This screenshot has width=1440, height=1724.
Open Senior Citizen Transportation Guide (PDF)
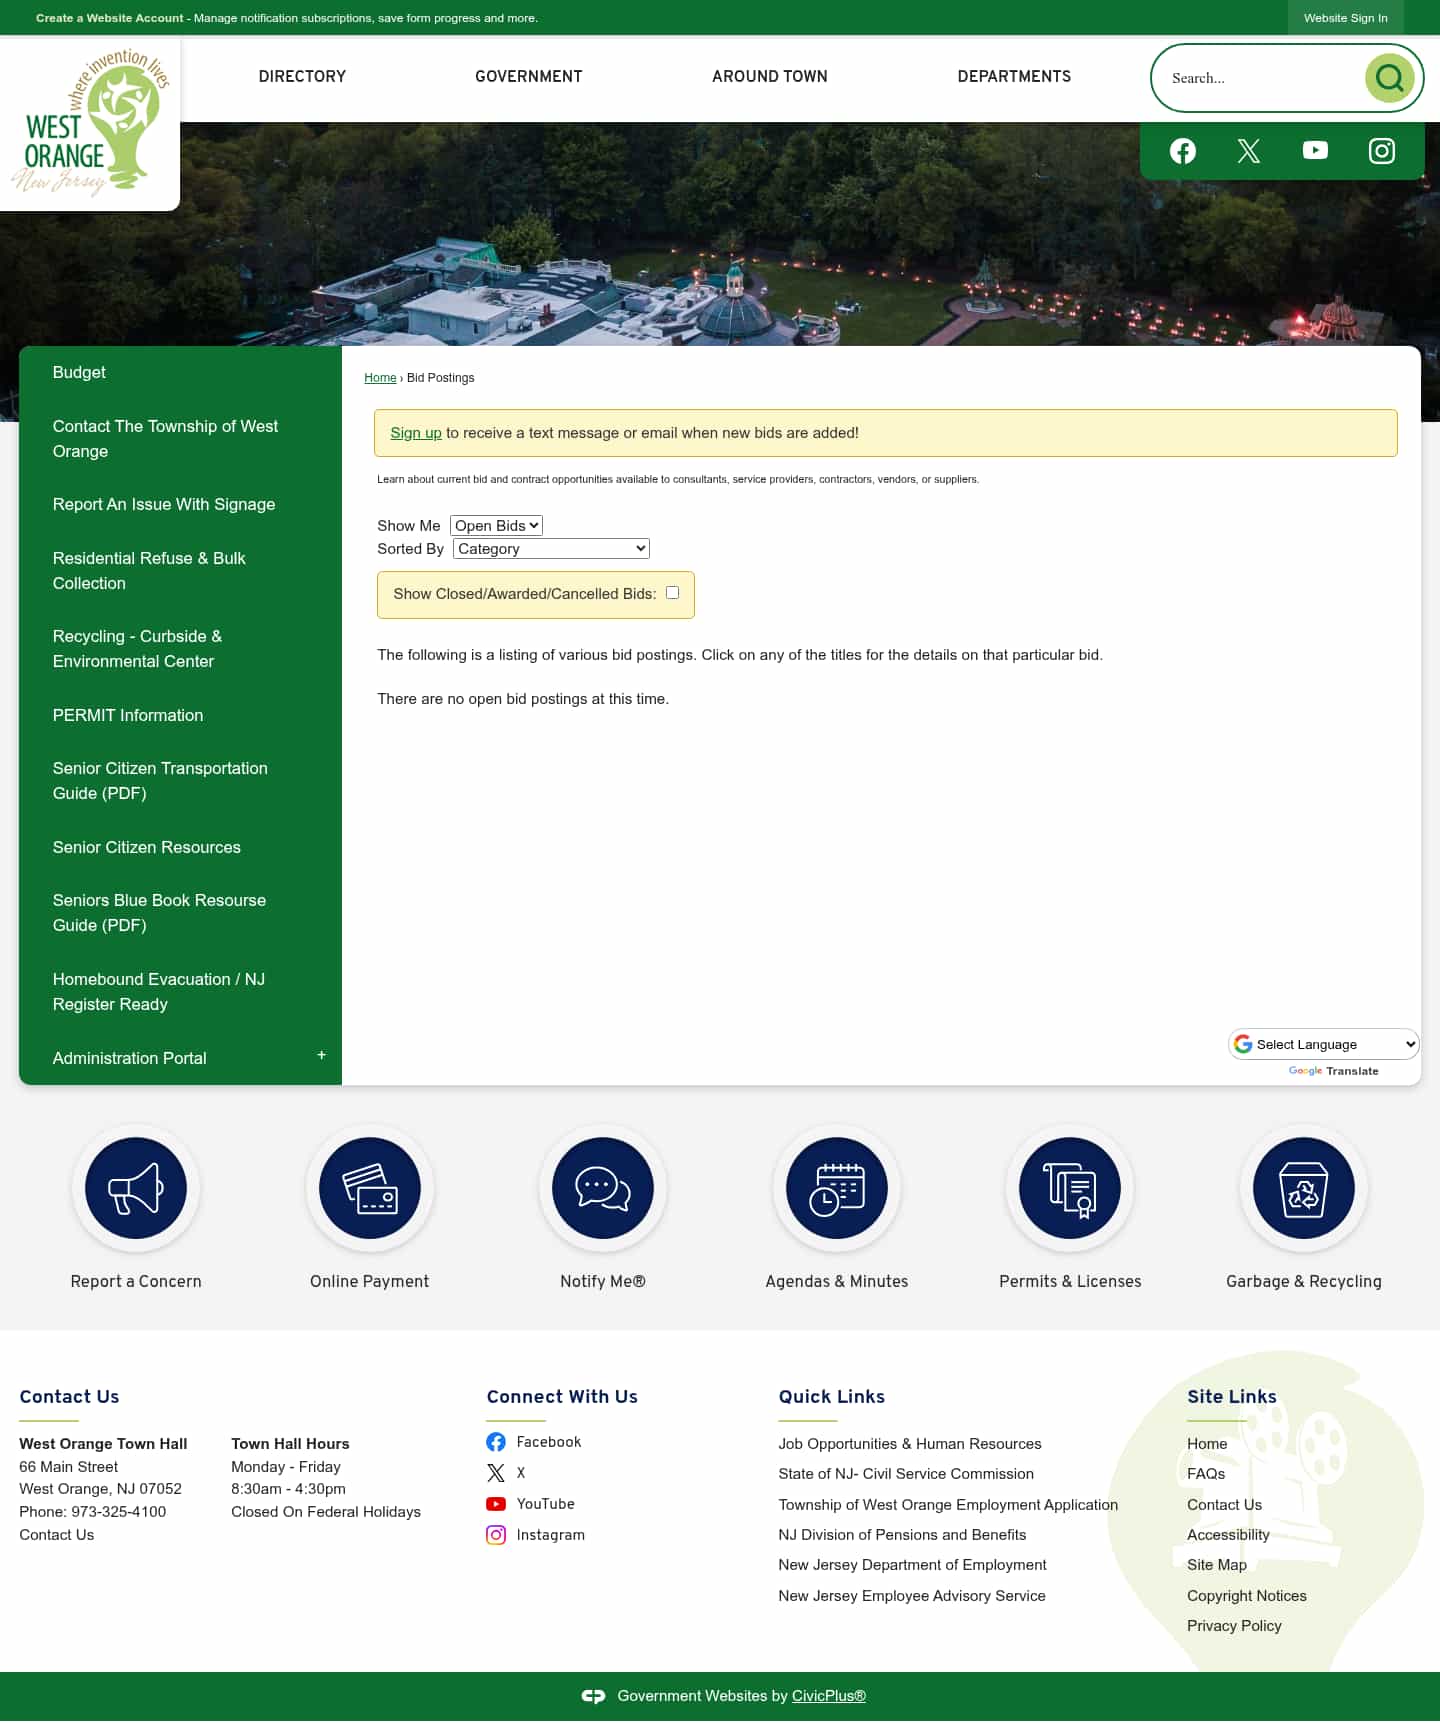(x=180, y=781)
